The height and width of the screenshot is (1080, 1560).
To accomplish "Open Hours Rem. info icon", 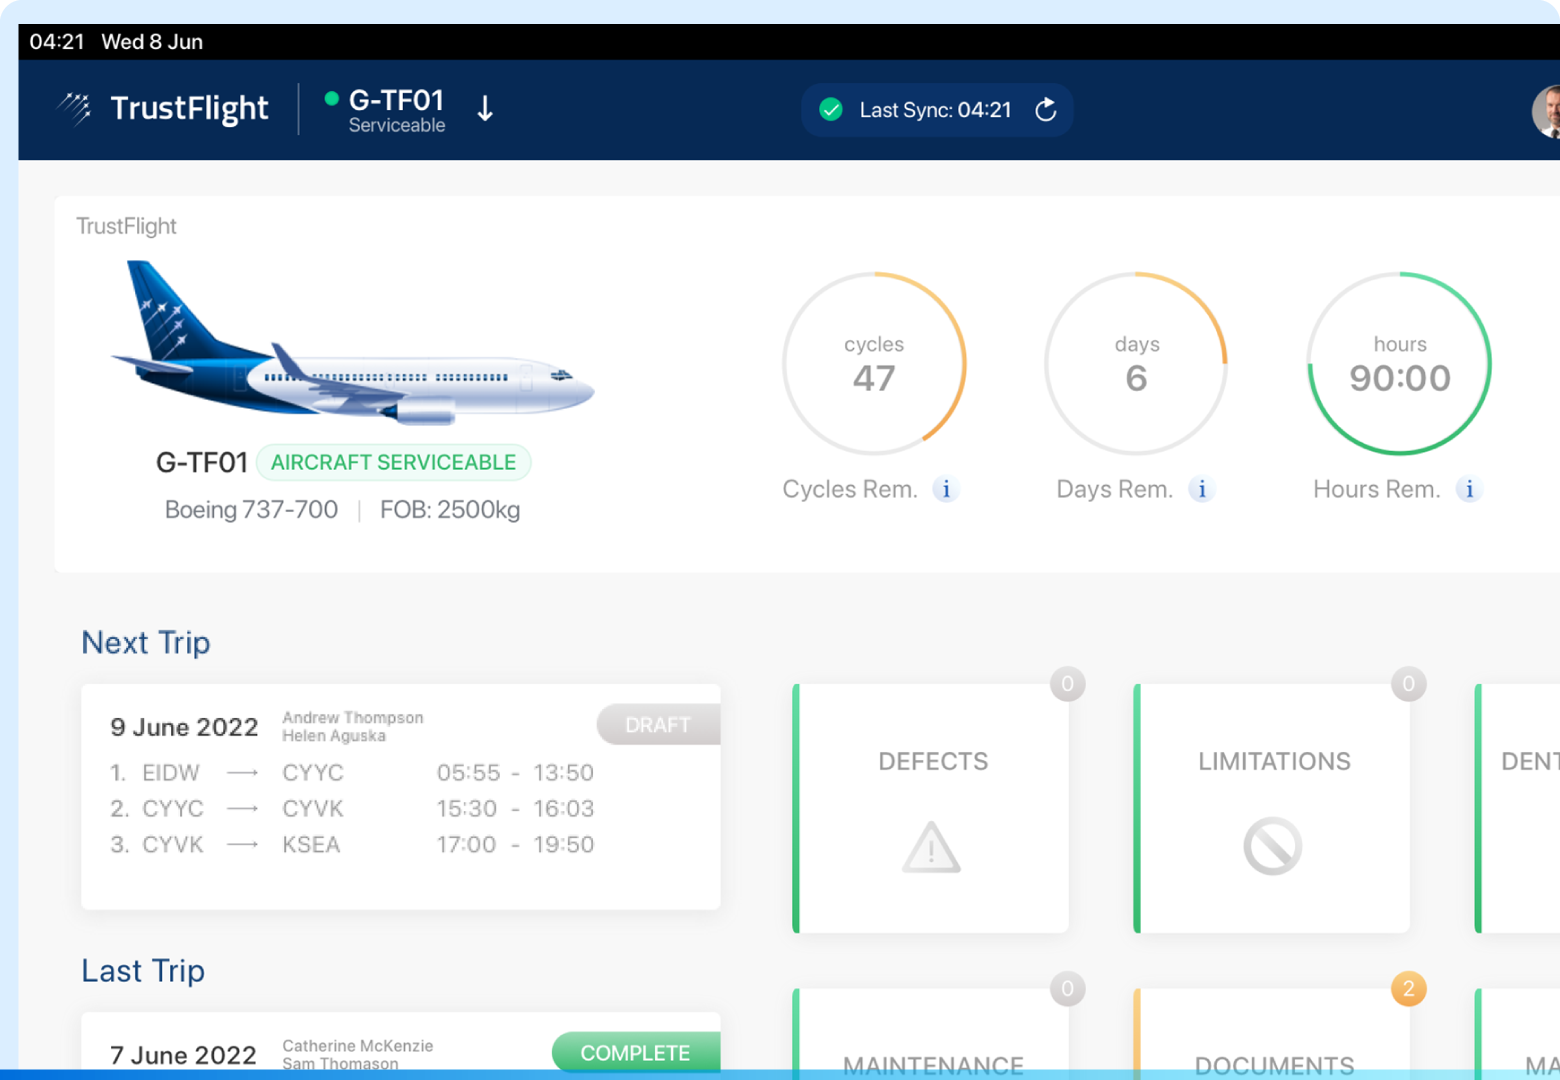I will pos(1468,489).
